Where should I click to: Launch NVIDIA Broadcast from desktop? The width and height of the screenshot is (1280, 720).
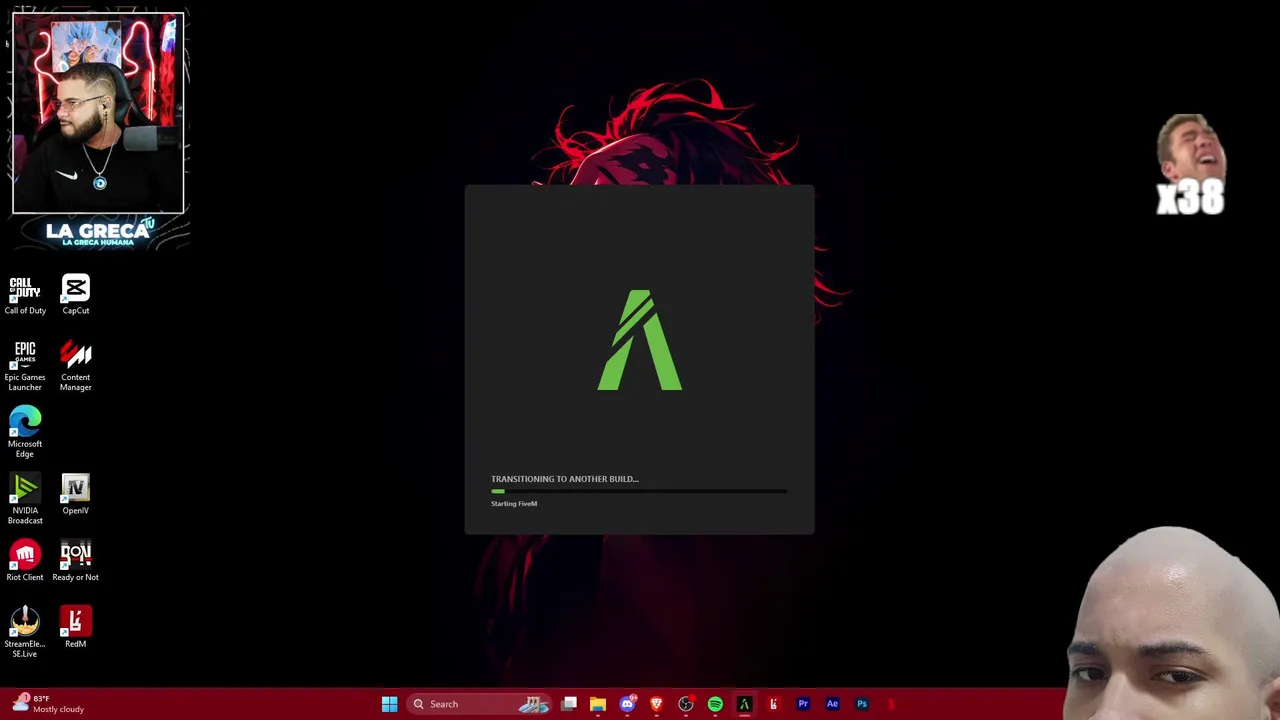(25, 499)
